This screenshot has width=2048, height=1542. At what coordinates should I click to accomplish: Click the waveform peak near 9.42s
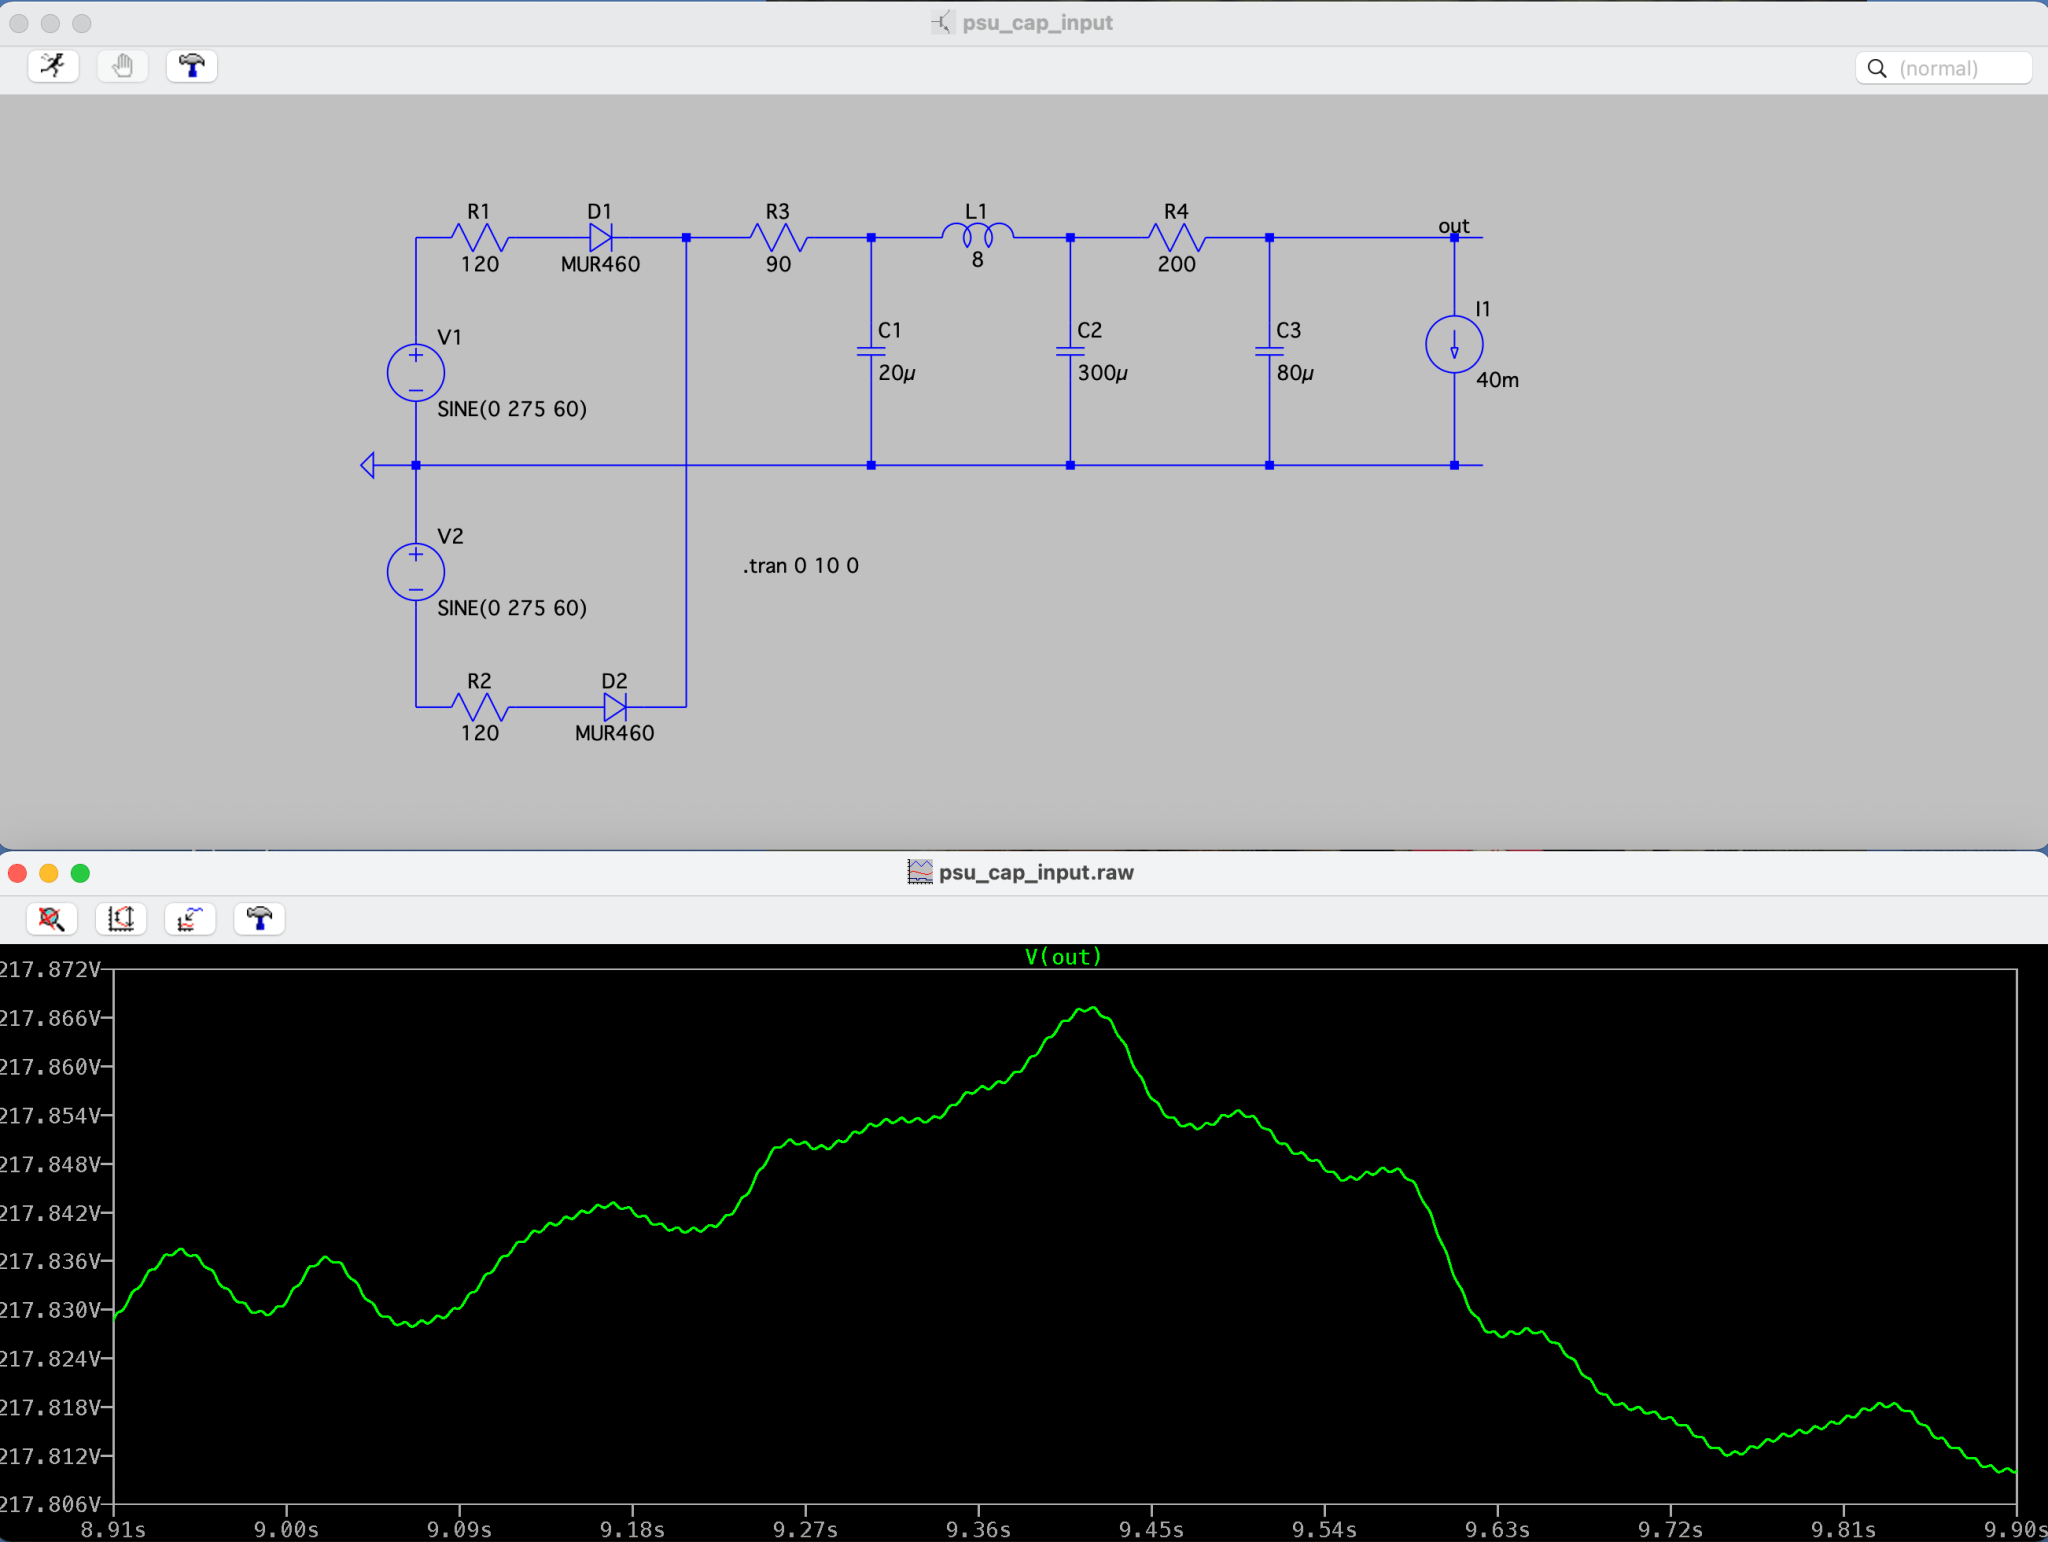pos(1093,1008)
